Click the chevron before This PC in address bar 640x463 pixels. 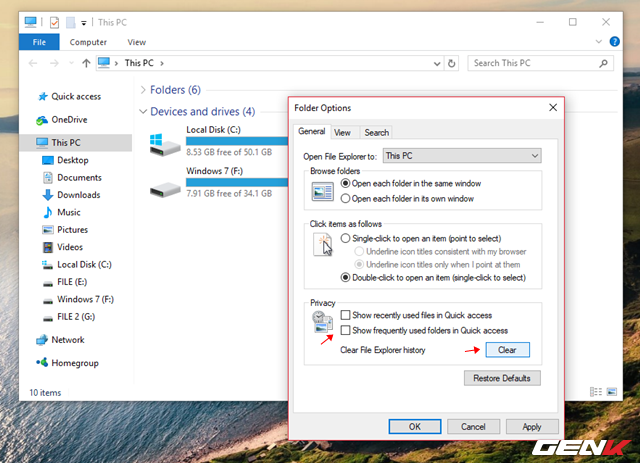pos(116,63)
